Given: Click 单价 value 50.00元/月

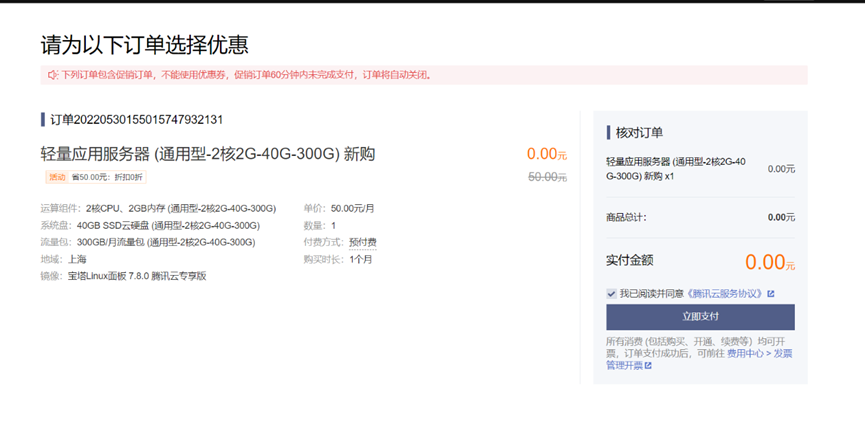Looking at the screenshot, I should tap(353, 209).
